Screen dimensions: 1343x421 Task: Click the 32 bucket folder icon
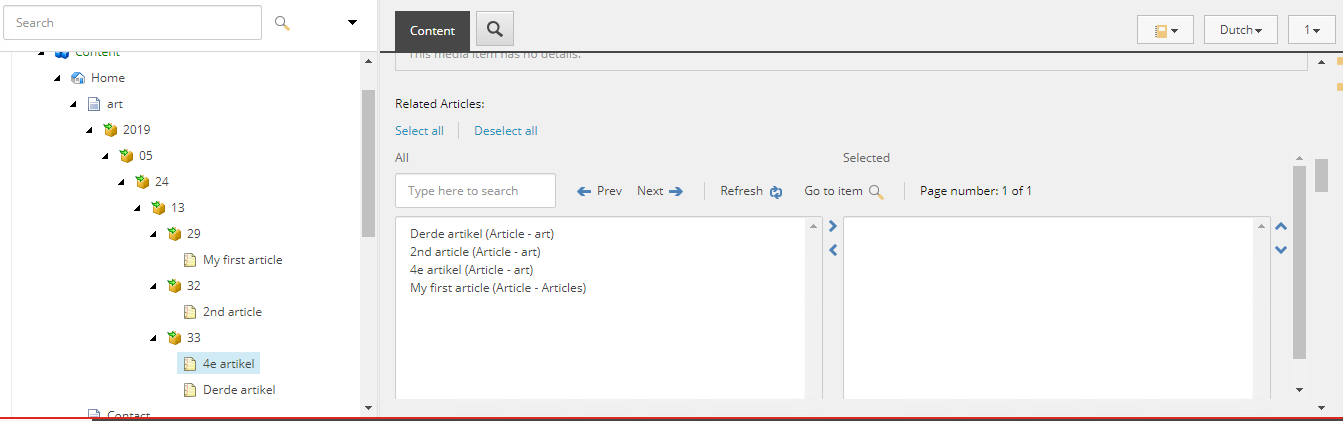174,286
